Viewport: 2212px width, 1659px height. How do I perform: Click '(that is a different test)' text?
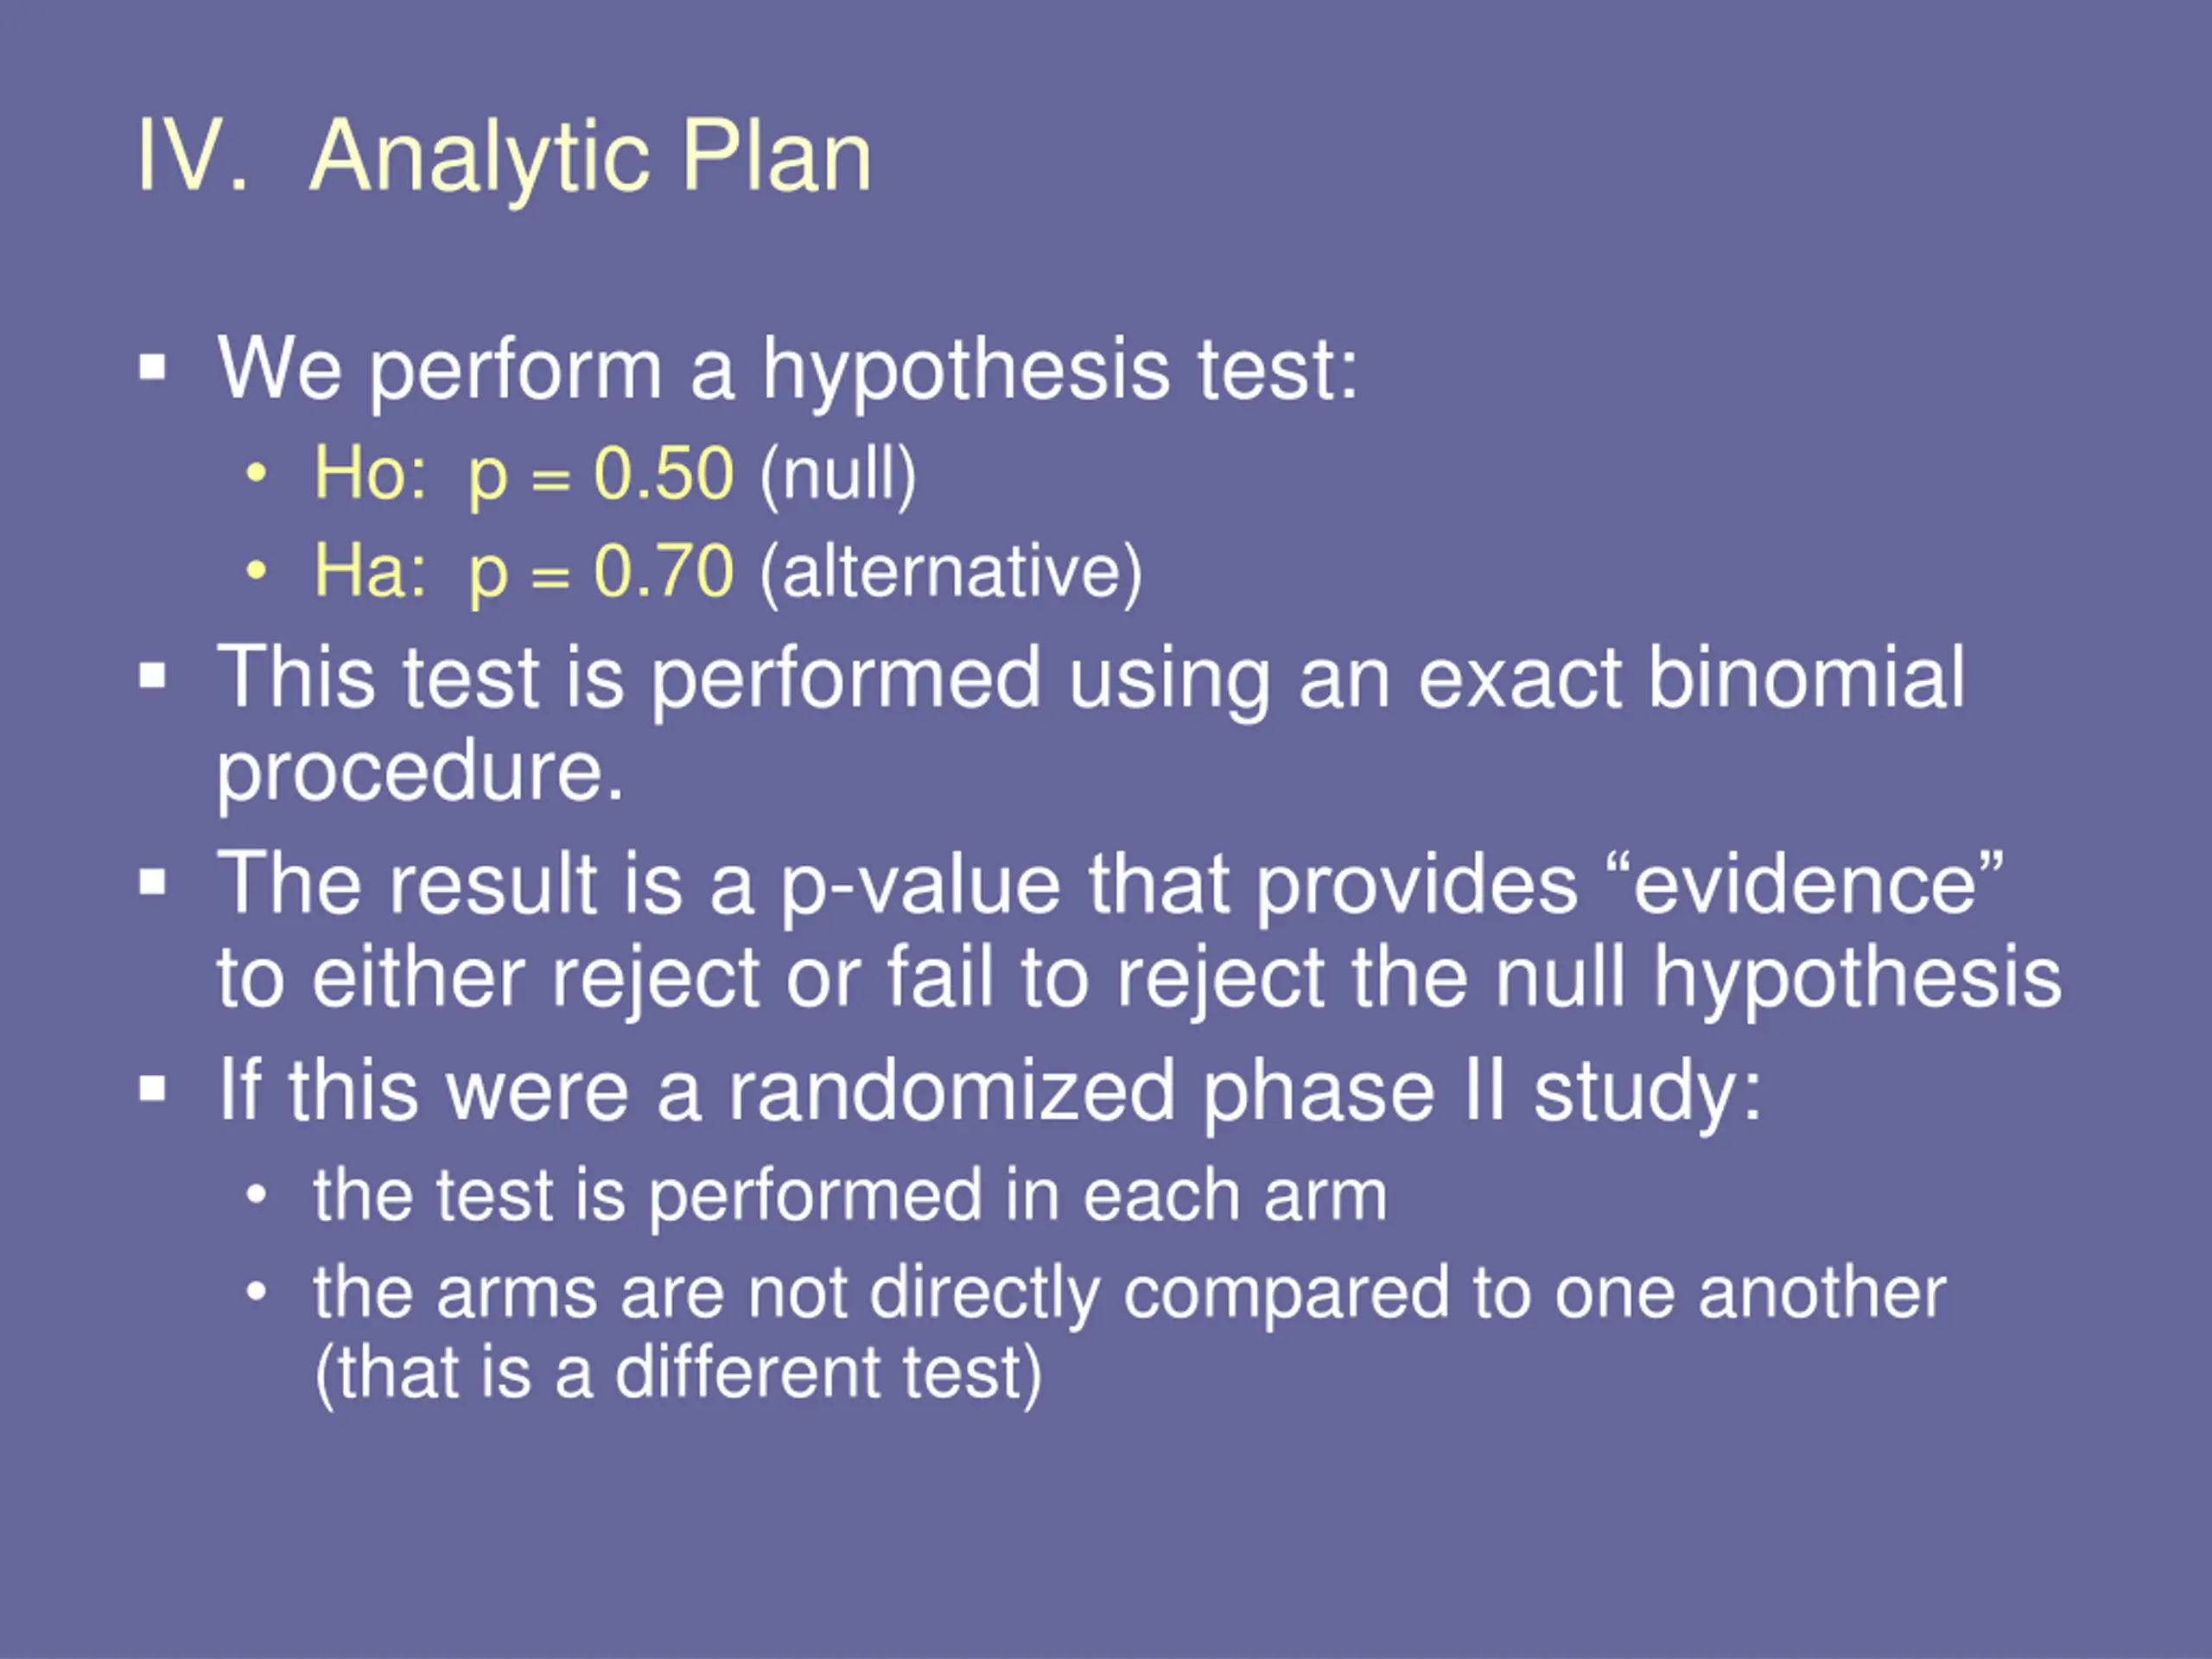(679, 1374)
